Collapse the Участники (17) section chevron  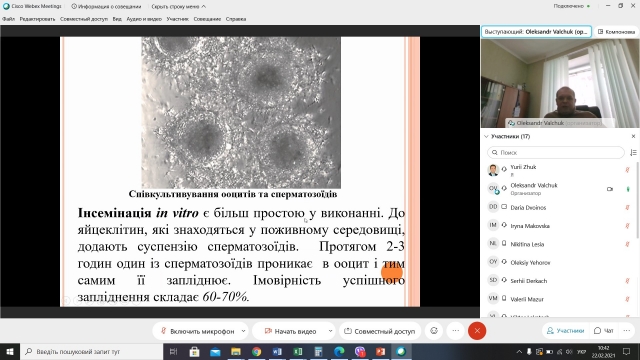tap(486, 136)
